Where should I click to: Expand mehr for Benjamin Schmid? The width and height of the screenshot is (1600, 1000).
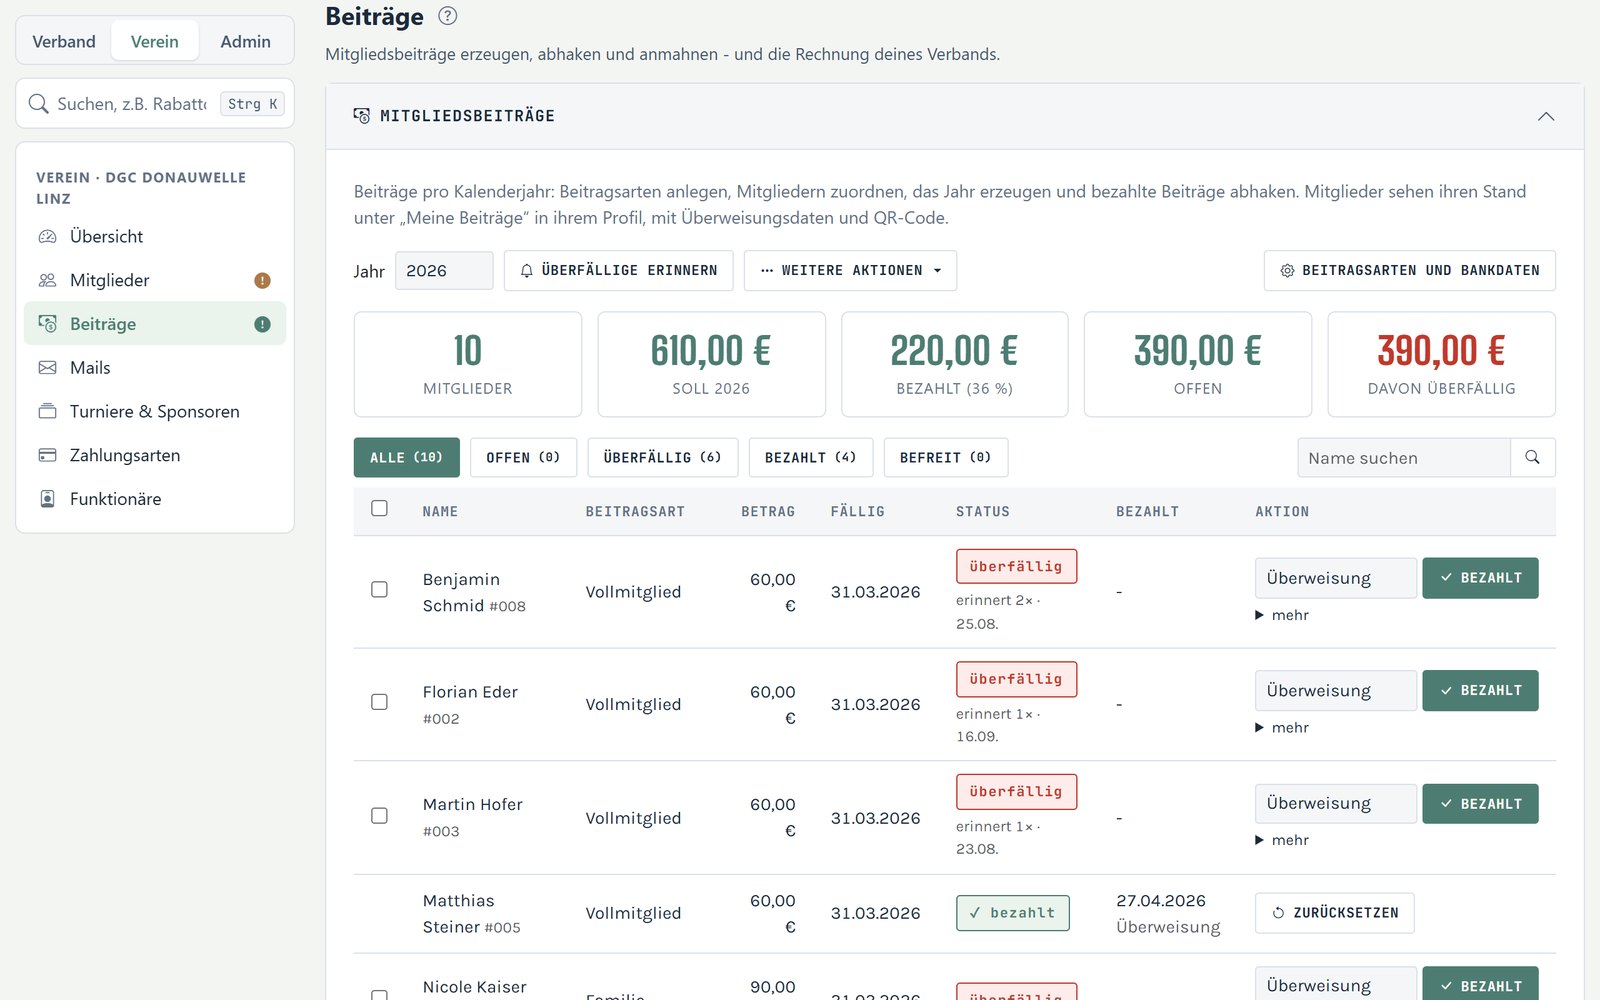1282,615
